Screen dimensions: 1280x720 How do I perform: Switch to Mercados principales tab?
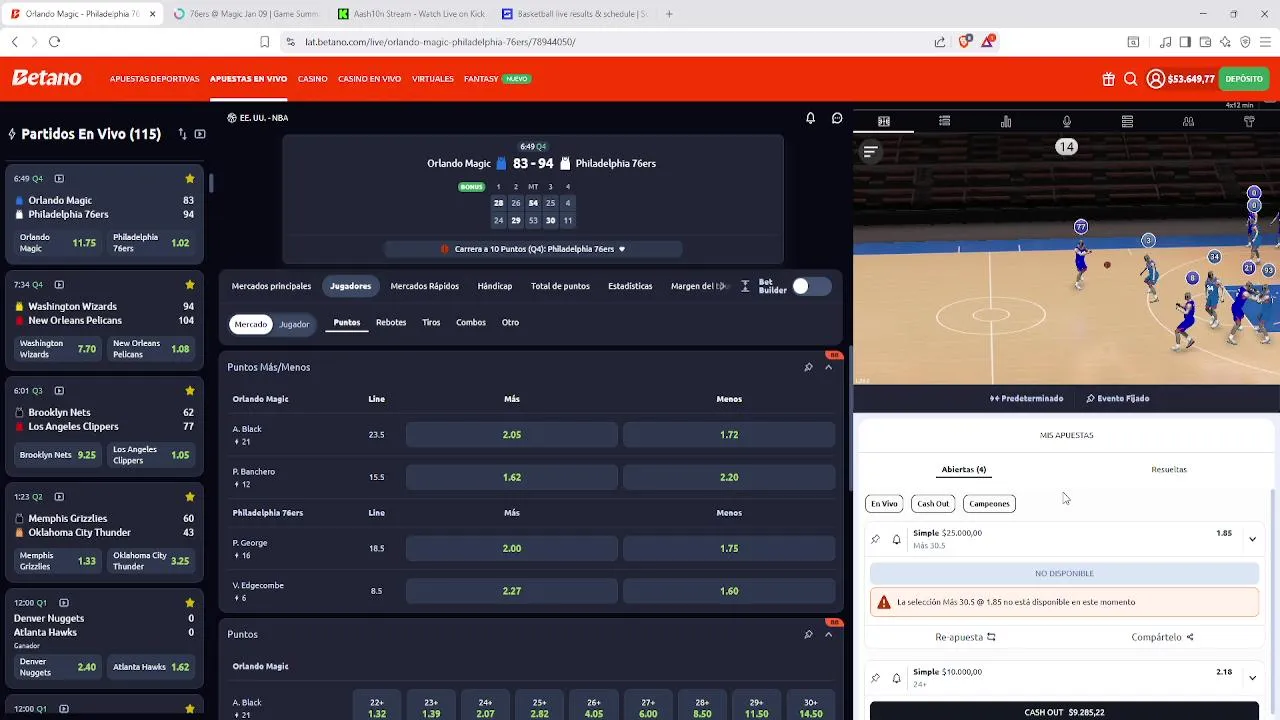tap(271, 286)
